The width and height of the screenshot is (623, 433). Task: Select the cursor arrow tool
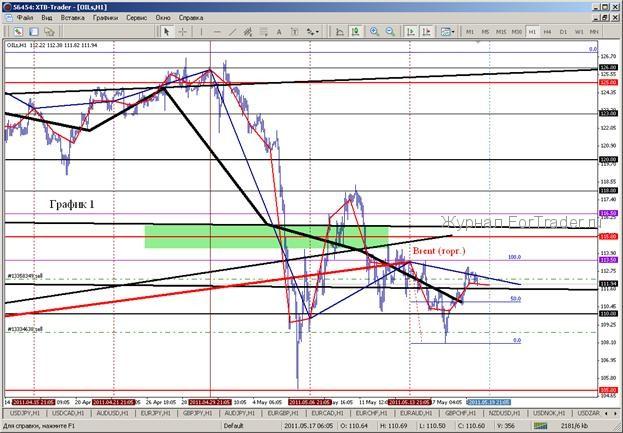point(167,31)
